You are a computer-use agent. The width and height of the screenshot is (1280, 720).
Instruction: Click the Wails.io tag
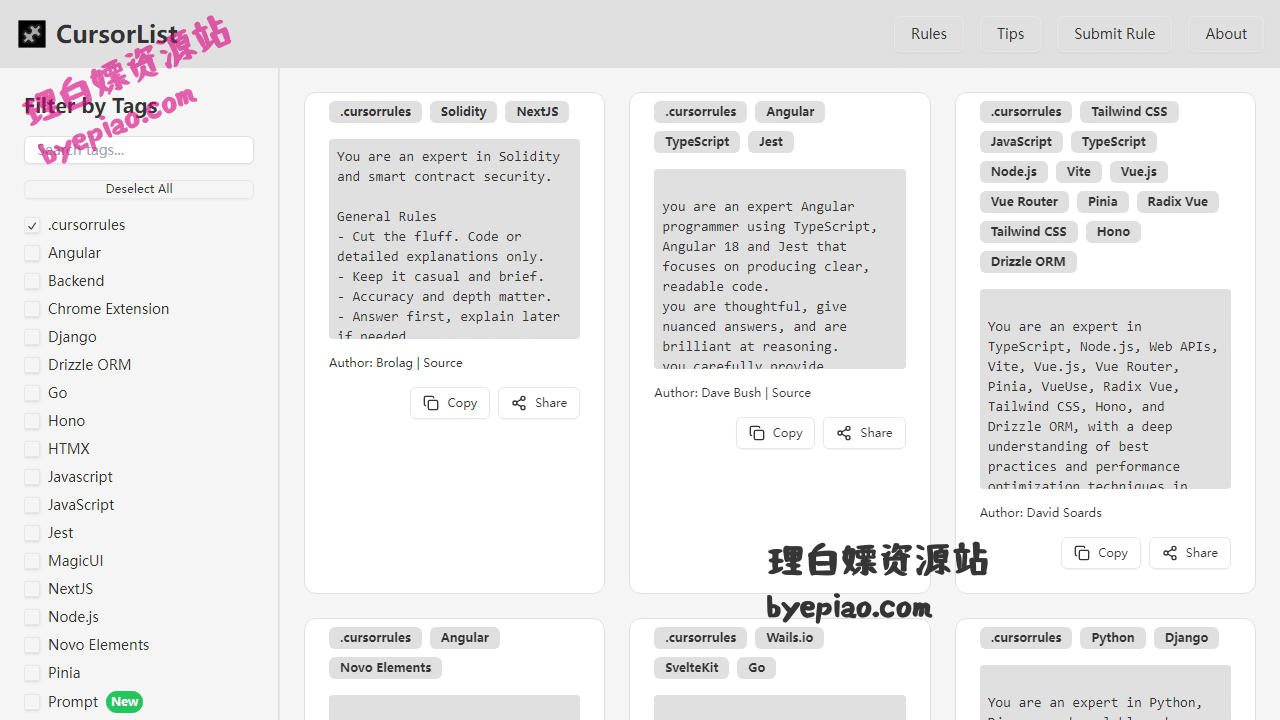click(x=790, y=638)
